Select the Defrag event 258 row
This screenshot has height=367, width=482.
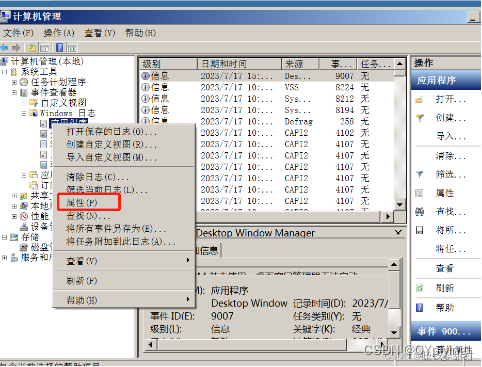click(x=267, y=121)
